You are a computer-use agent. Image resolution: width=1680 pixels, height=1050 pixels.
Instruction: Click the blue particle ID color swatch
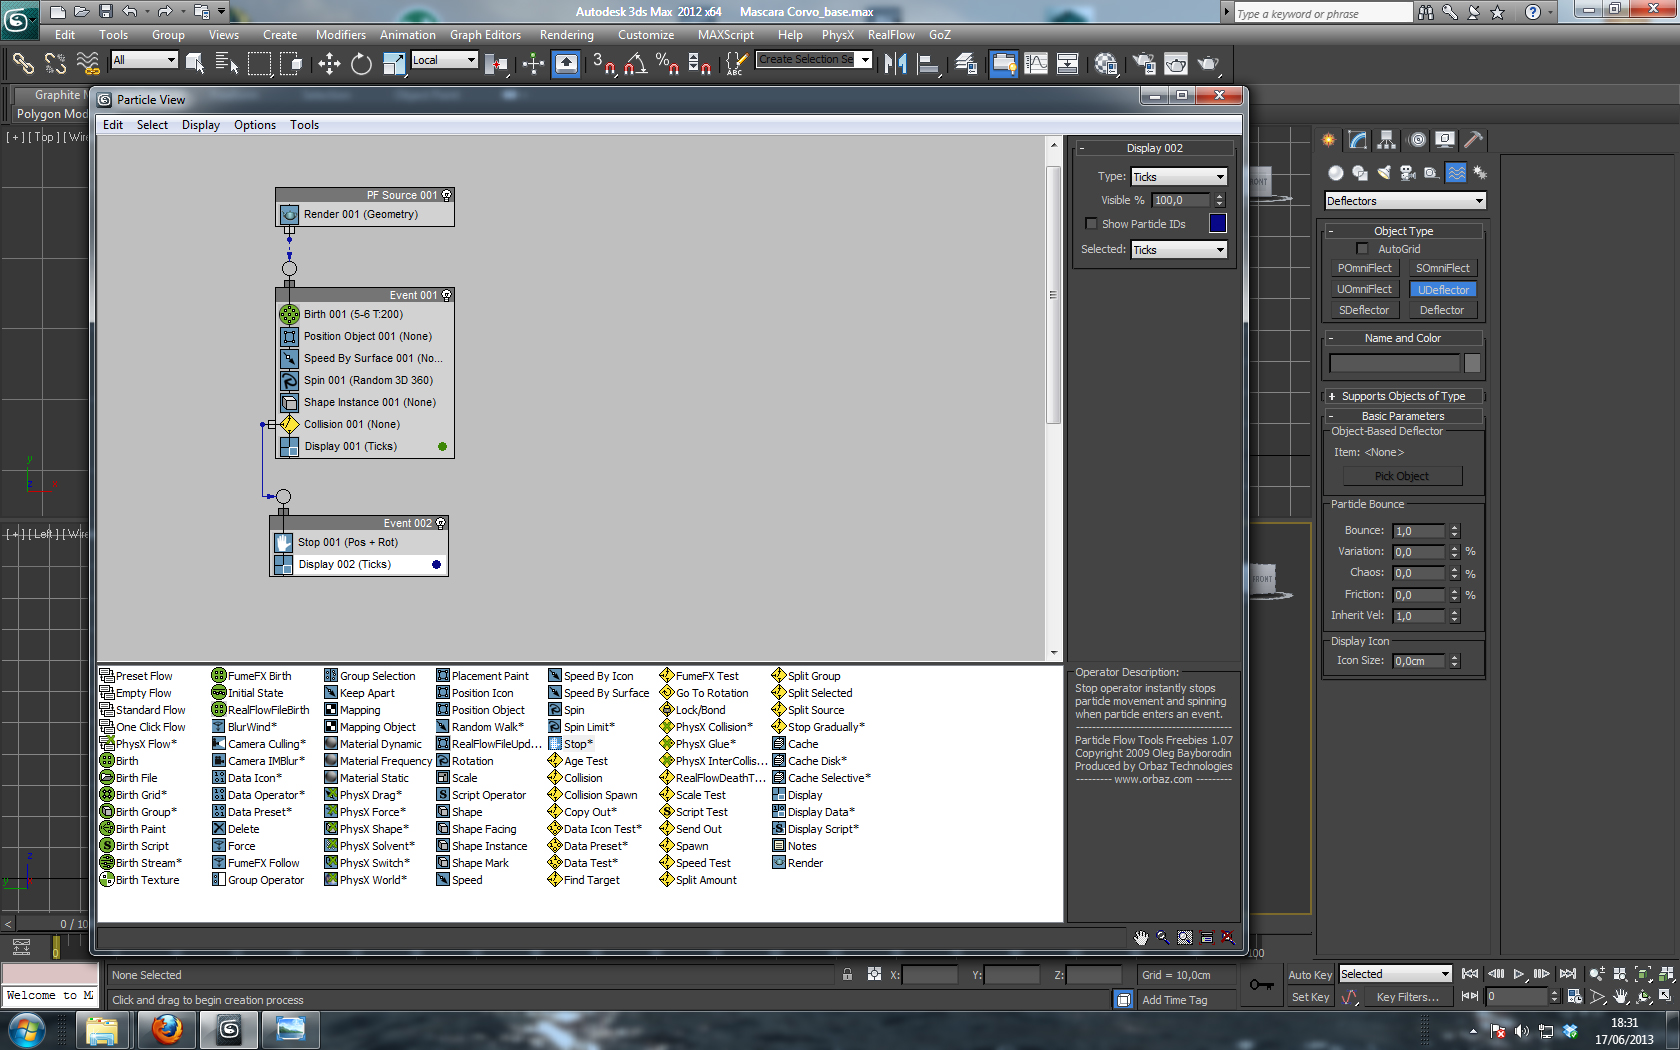[x=1217, y=223]
